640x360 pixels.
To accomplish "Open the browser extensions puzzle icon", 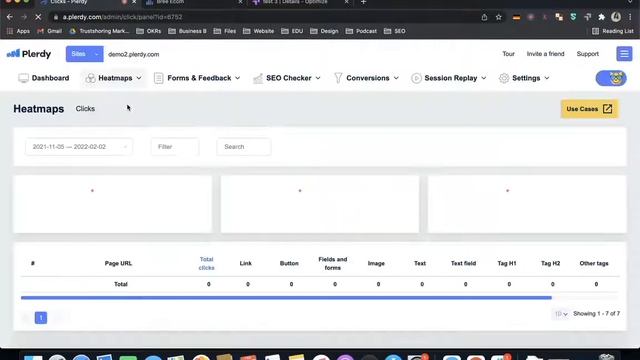I will 601,17.
